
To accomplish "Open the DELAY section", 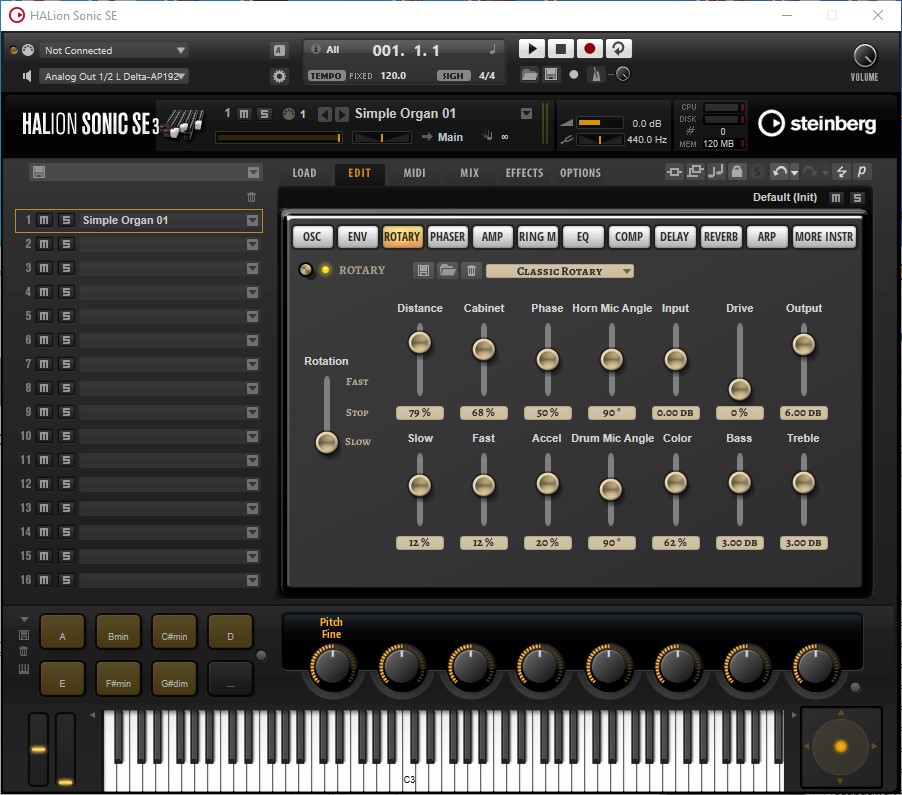I will 674,237.
